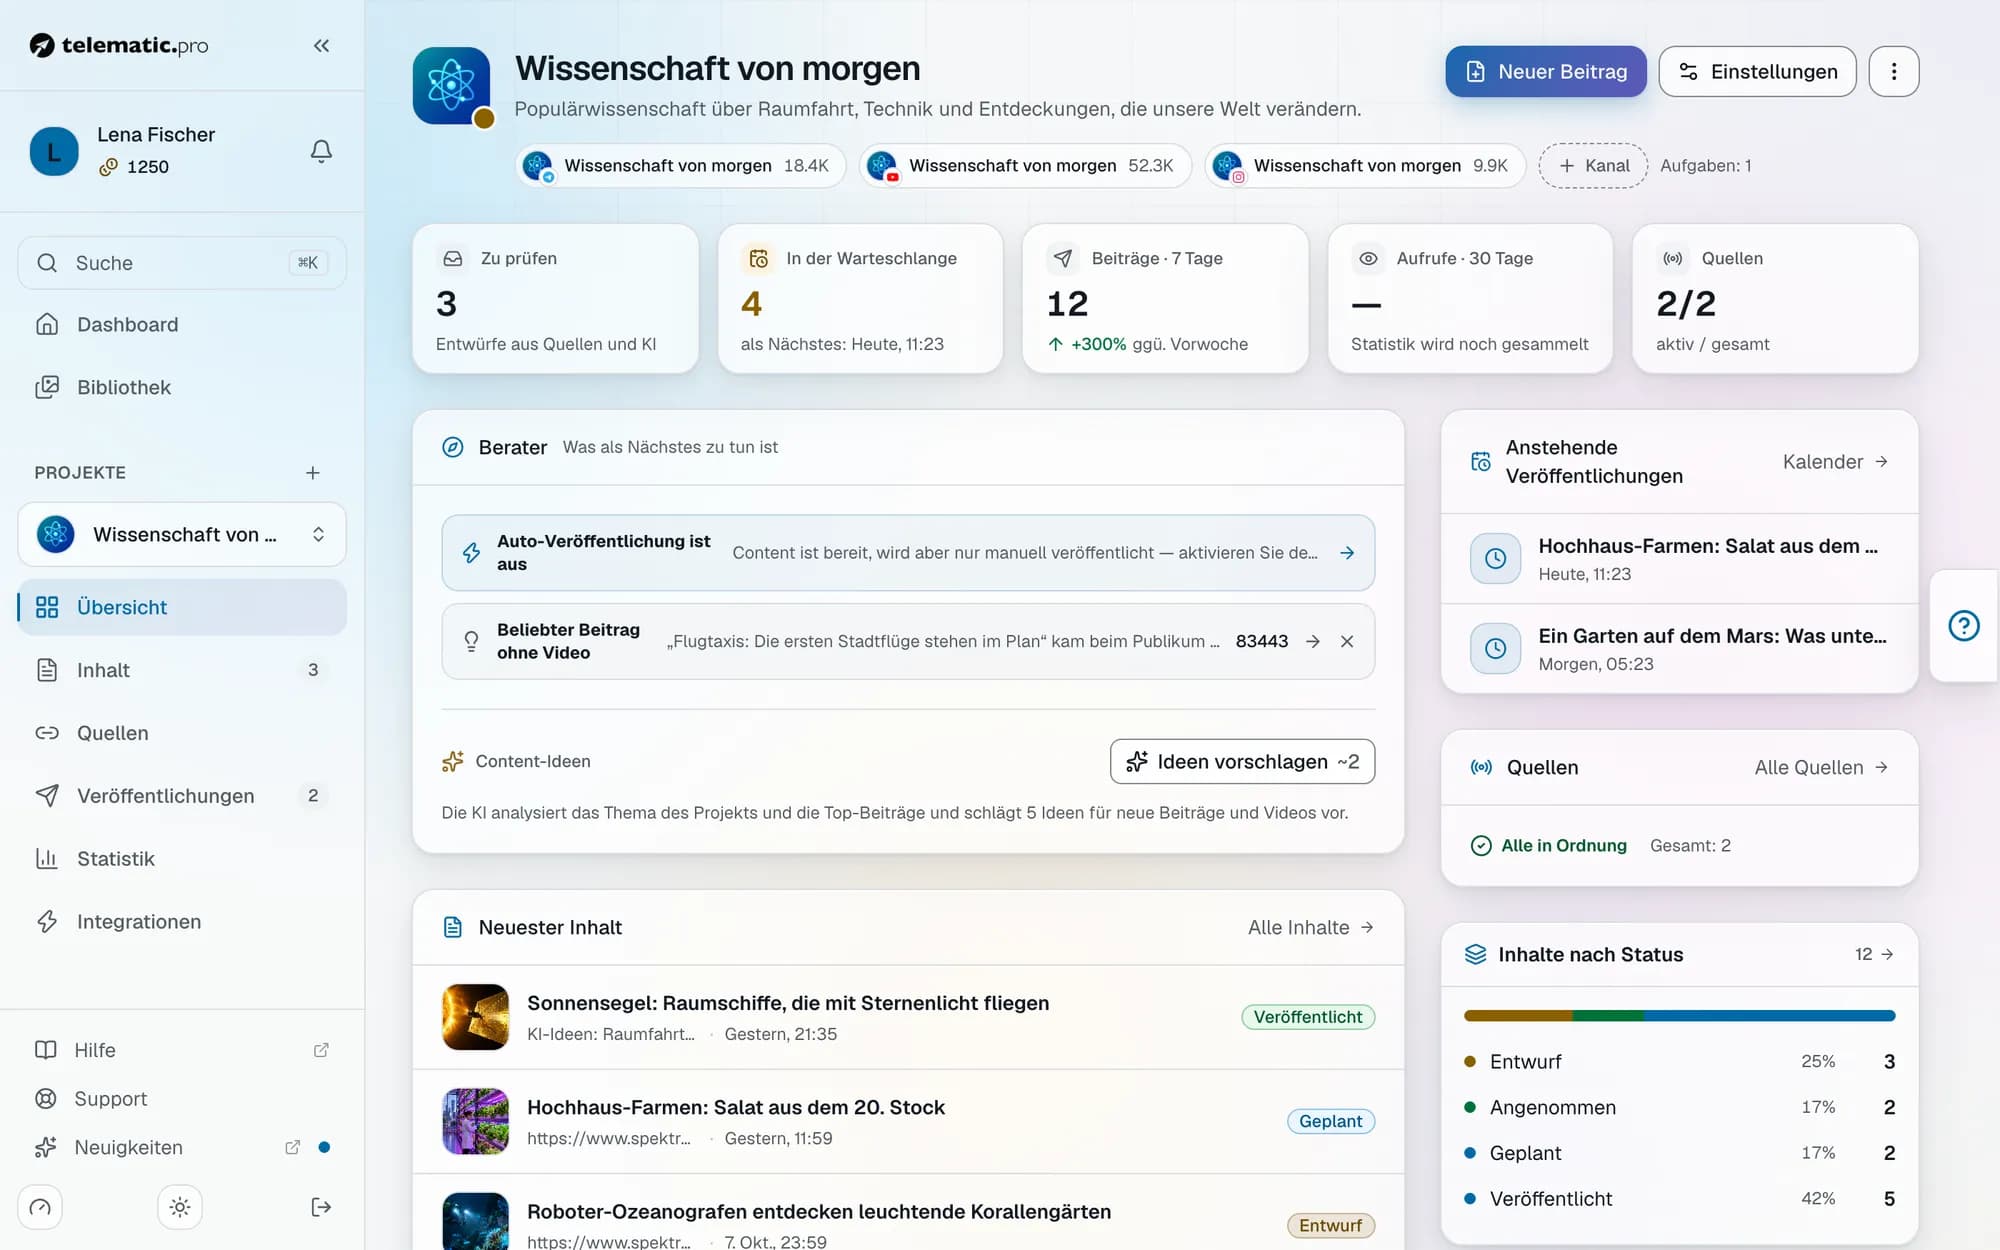Collapse the sidebar with double-chevron icon
Image resolution: width=2000 pixels, height=1250 pixels.
click(321, 45)
